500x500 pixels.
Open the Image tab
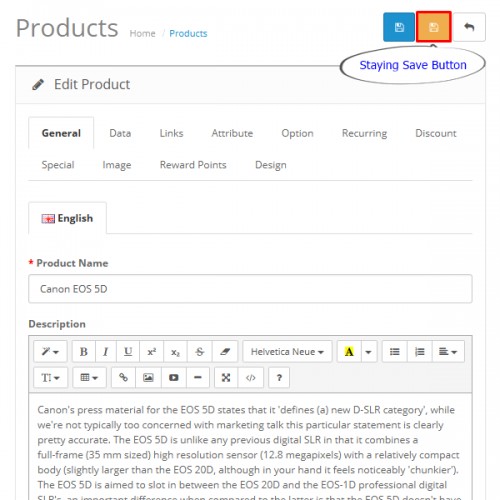coord(117,165)
